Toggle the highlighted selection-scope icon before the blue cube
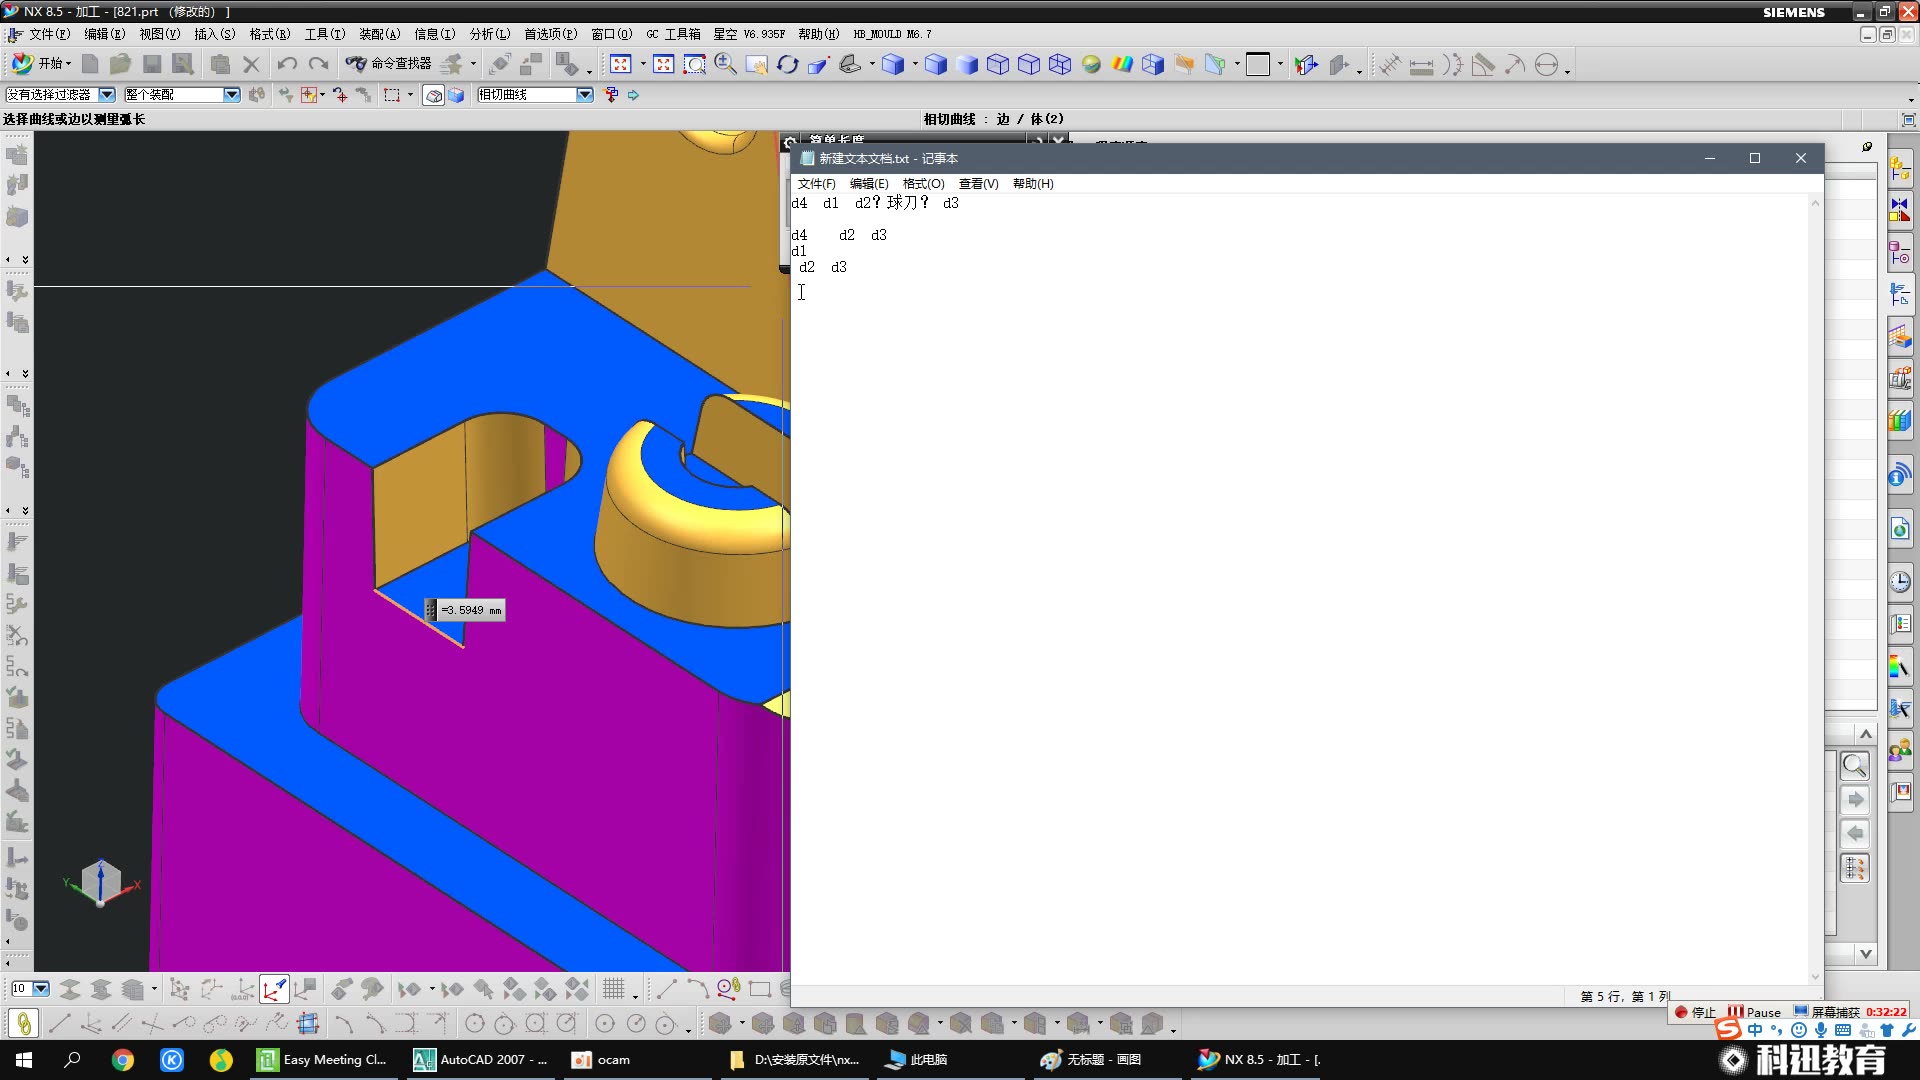Image resolution: width=1920 pixels, height=1080 pixels. coord(434,95)
